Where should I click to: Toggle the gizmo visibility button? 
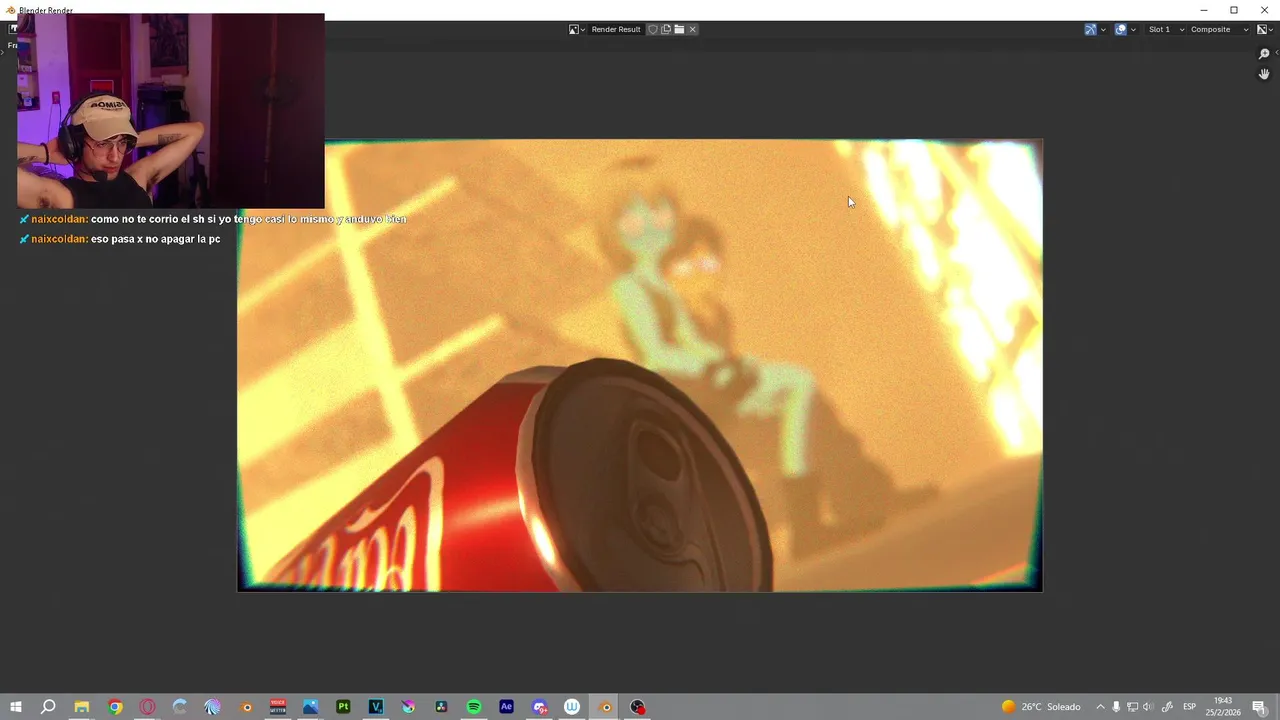1090,29
